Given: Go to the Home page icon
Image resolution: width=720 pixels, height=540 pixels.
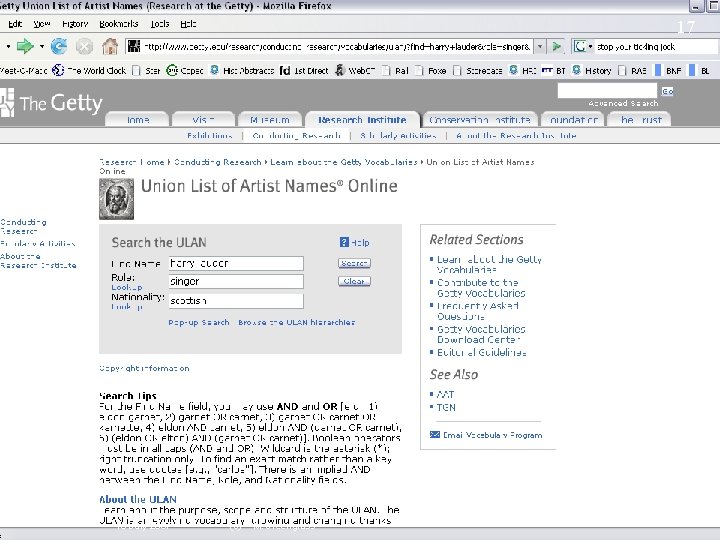Looking at the screenshot, I should pyautogui.click(x=110, y=46).
